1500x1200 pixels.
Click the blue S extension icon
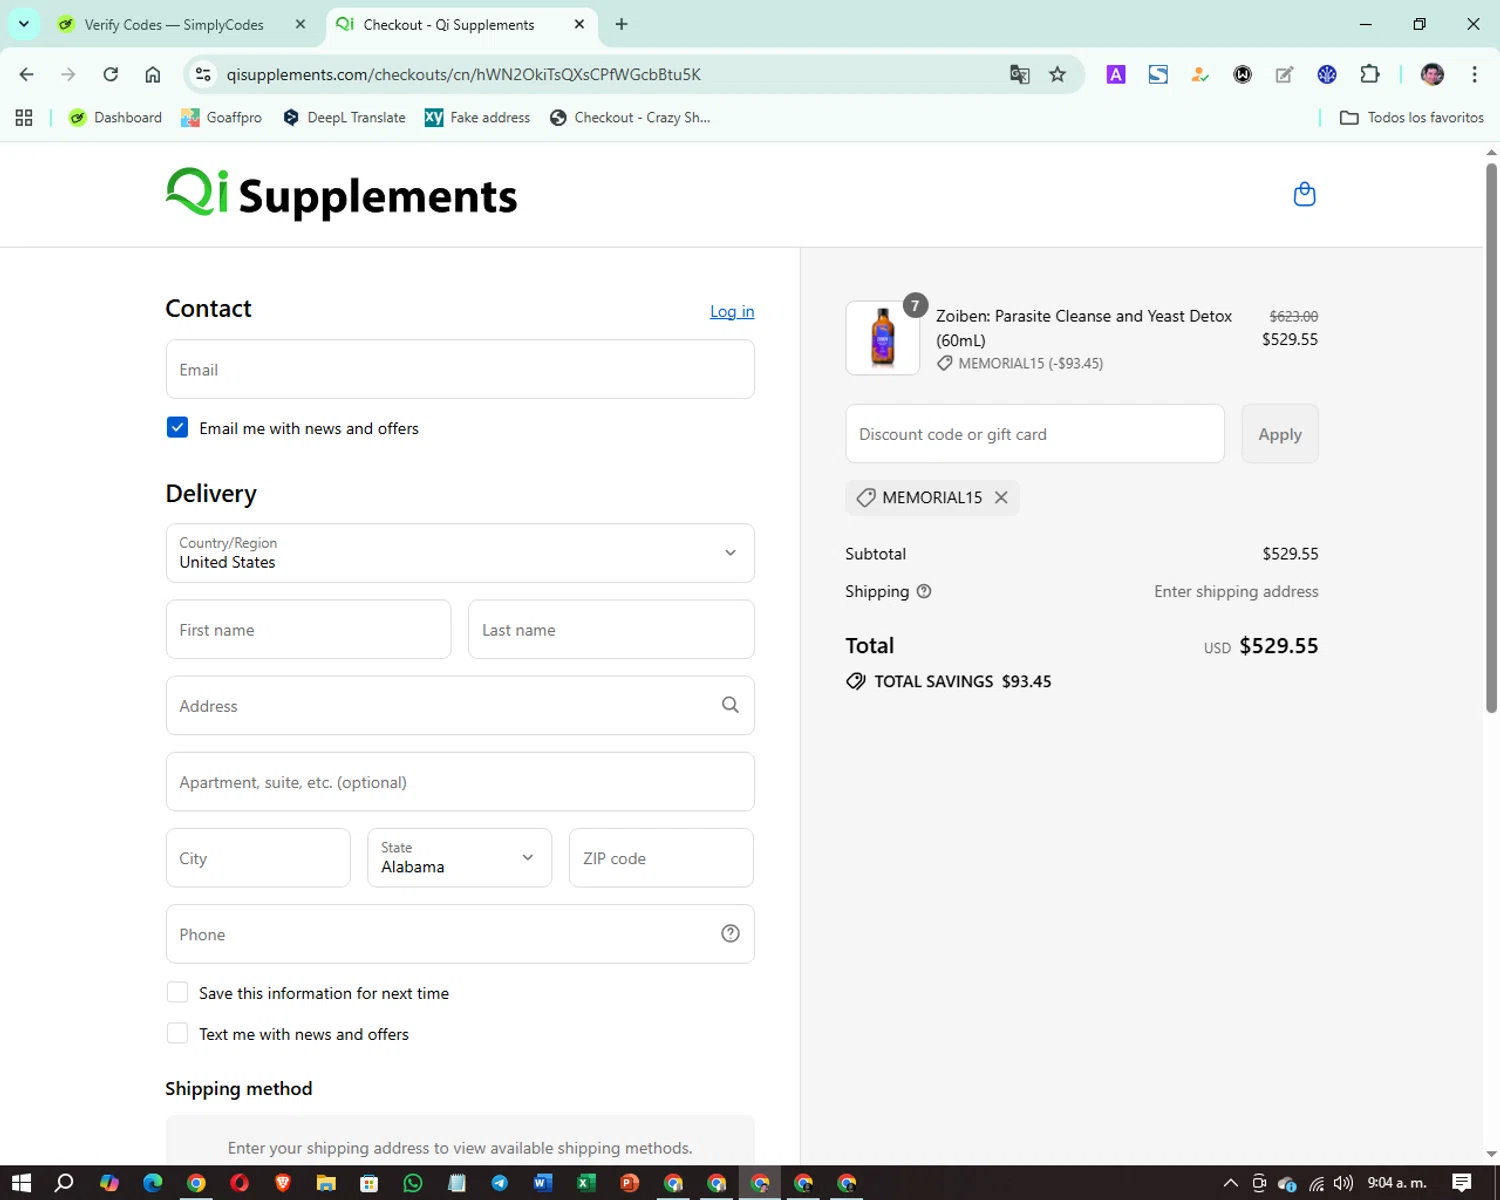[1158, 74]
